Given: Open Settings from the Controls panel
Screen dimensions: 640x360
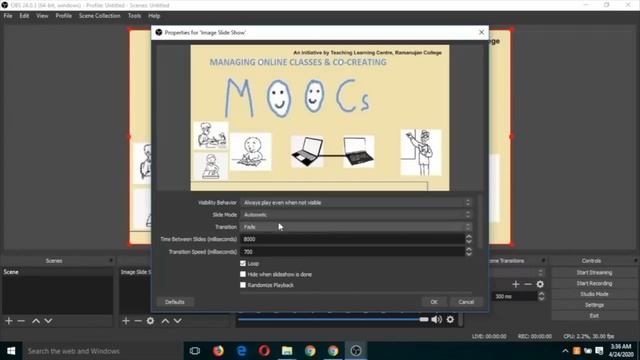Looking at the screenshot, I should pos(594,305).
